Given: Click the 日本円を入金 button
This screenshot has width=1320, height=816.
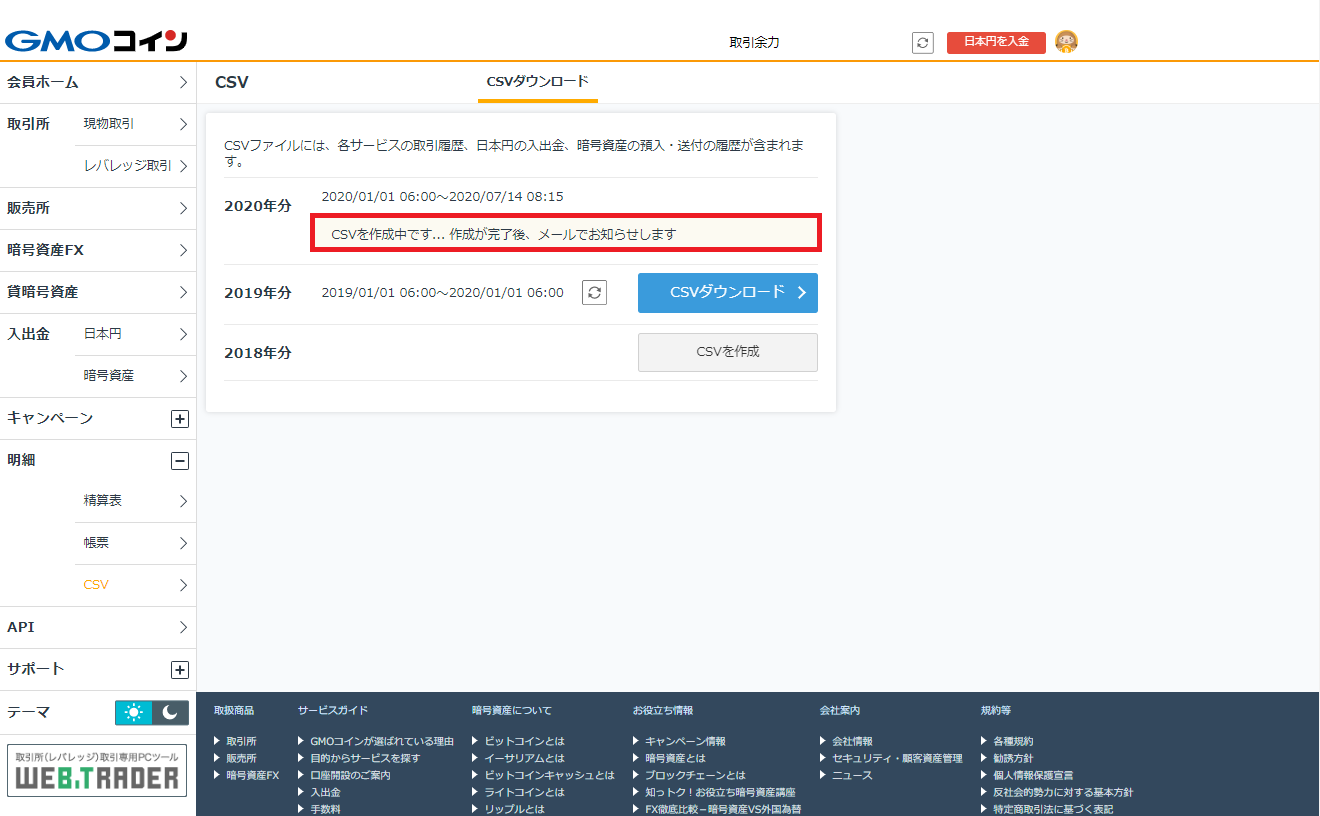Looking at the screenshot, I should click(x=995, y=42).
